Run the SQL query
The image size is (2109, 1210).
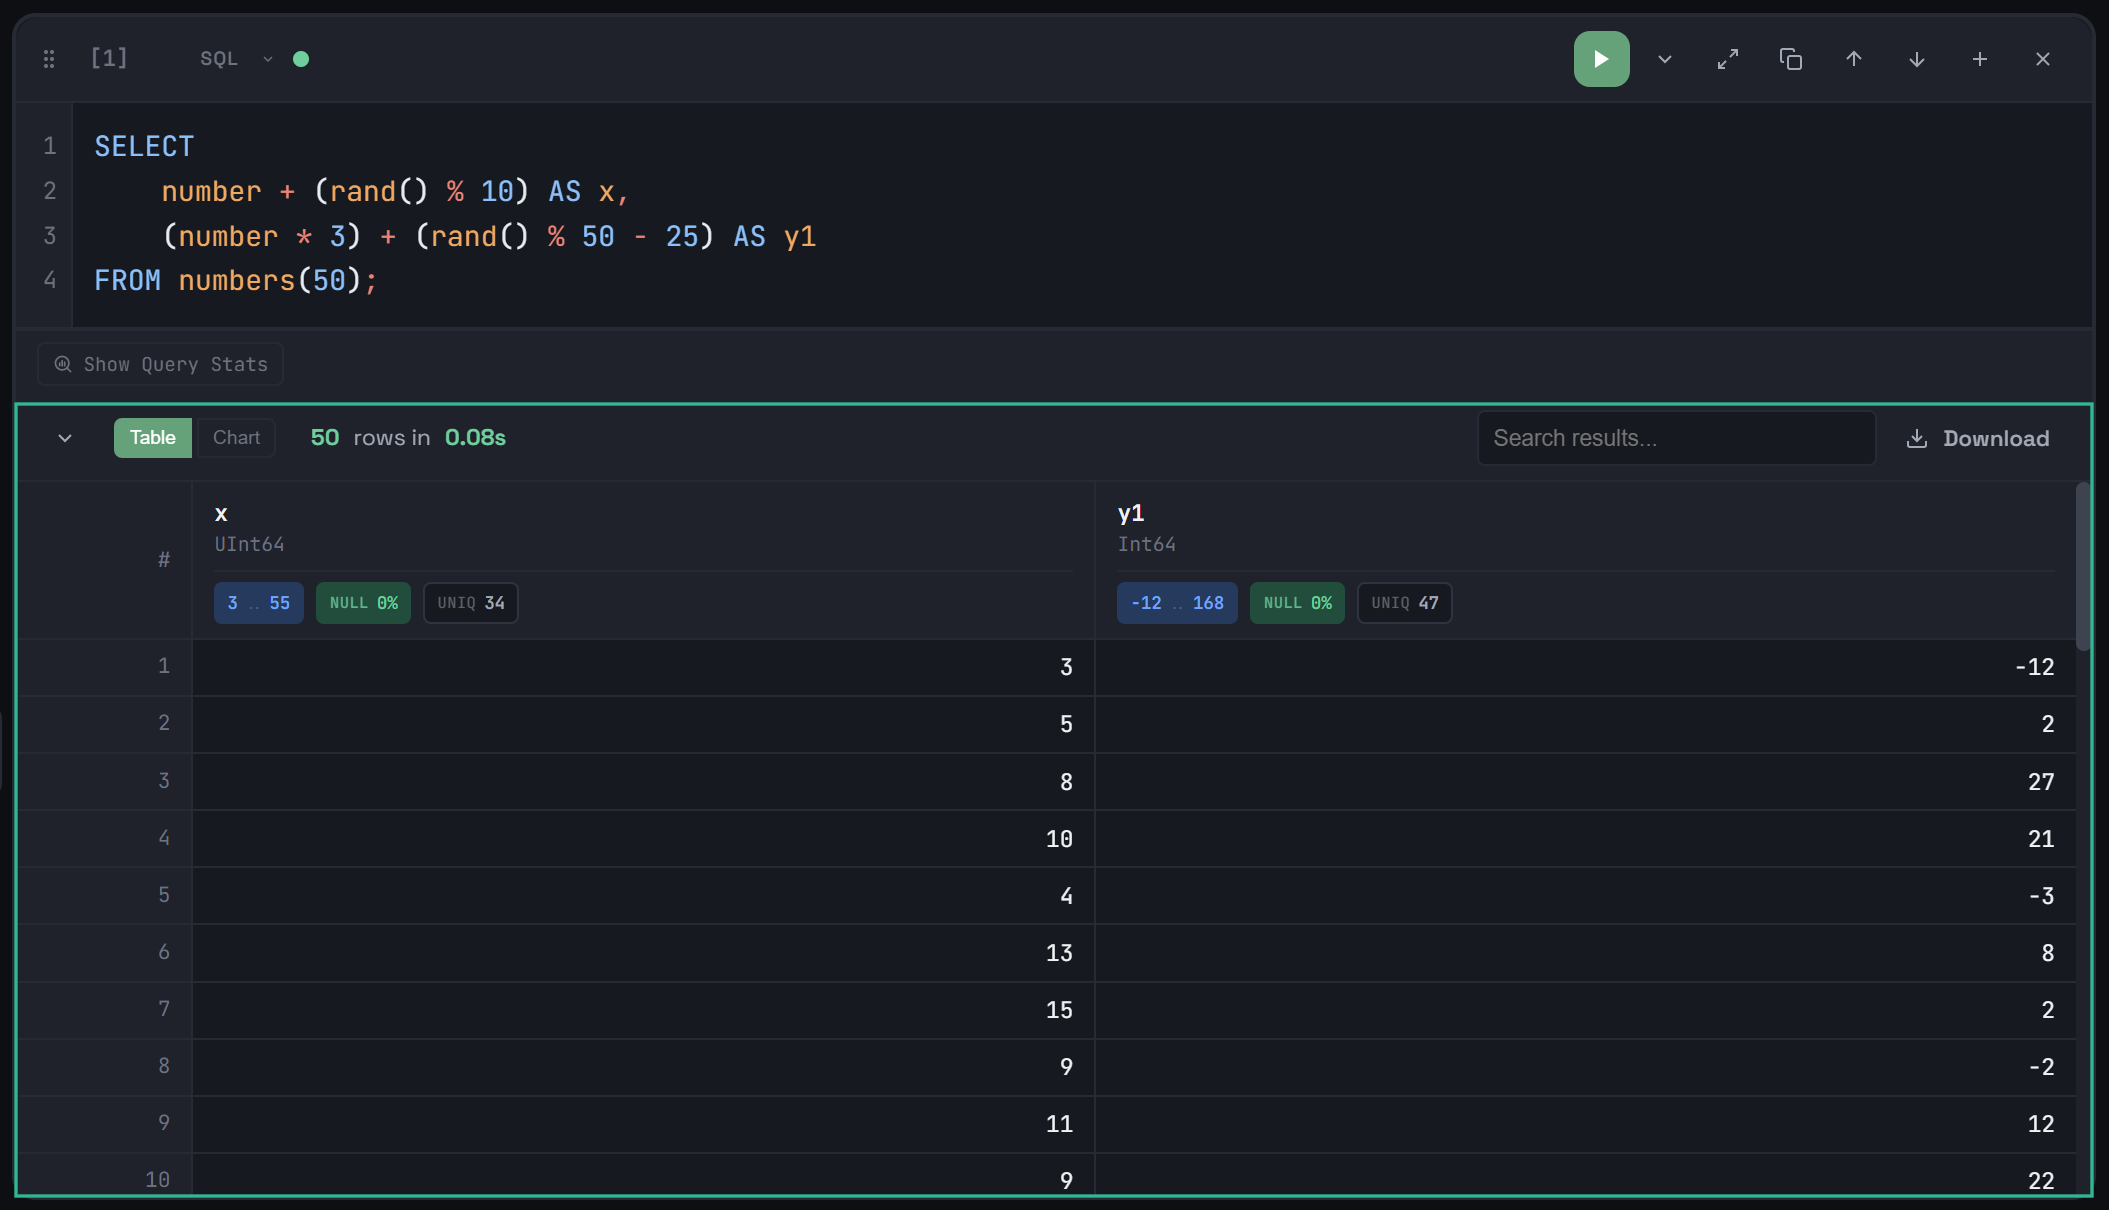1600,58
